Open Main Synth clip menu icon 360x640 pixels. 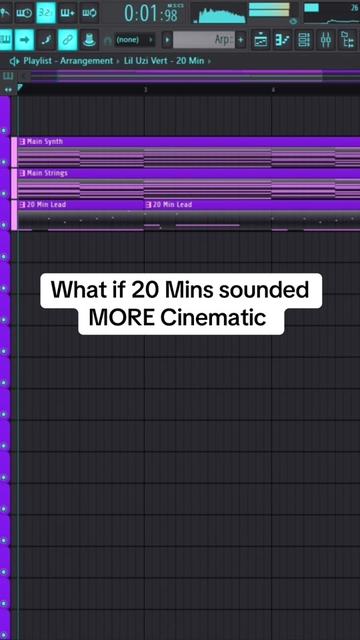pyautogui.click(x=22, y=142)
